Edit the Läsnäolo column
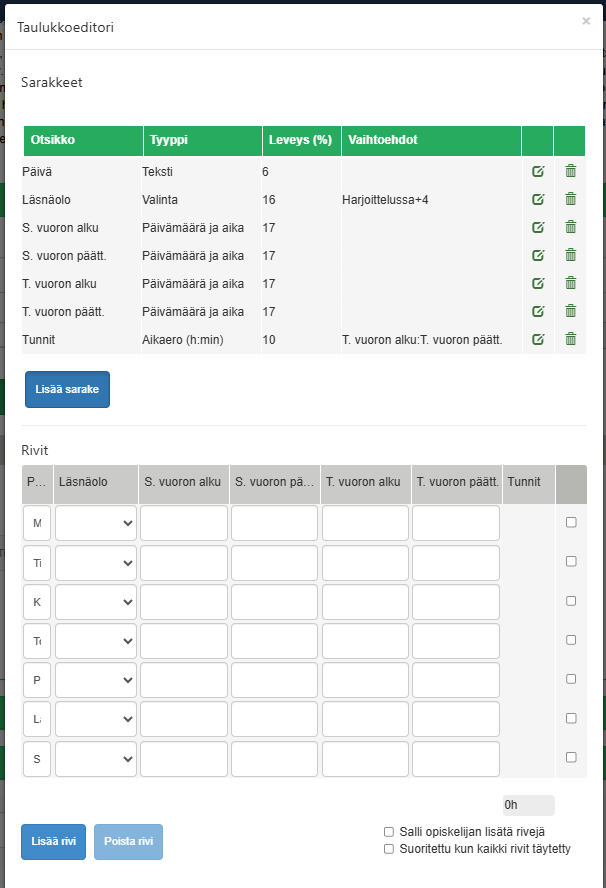Screen dimensions: 606x888 [538, 199]
